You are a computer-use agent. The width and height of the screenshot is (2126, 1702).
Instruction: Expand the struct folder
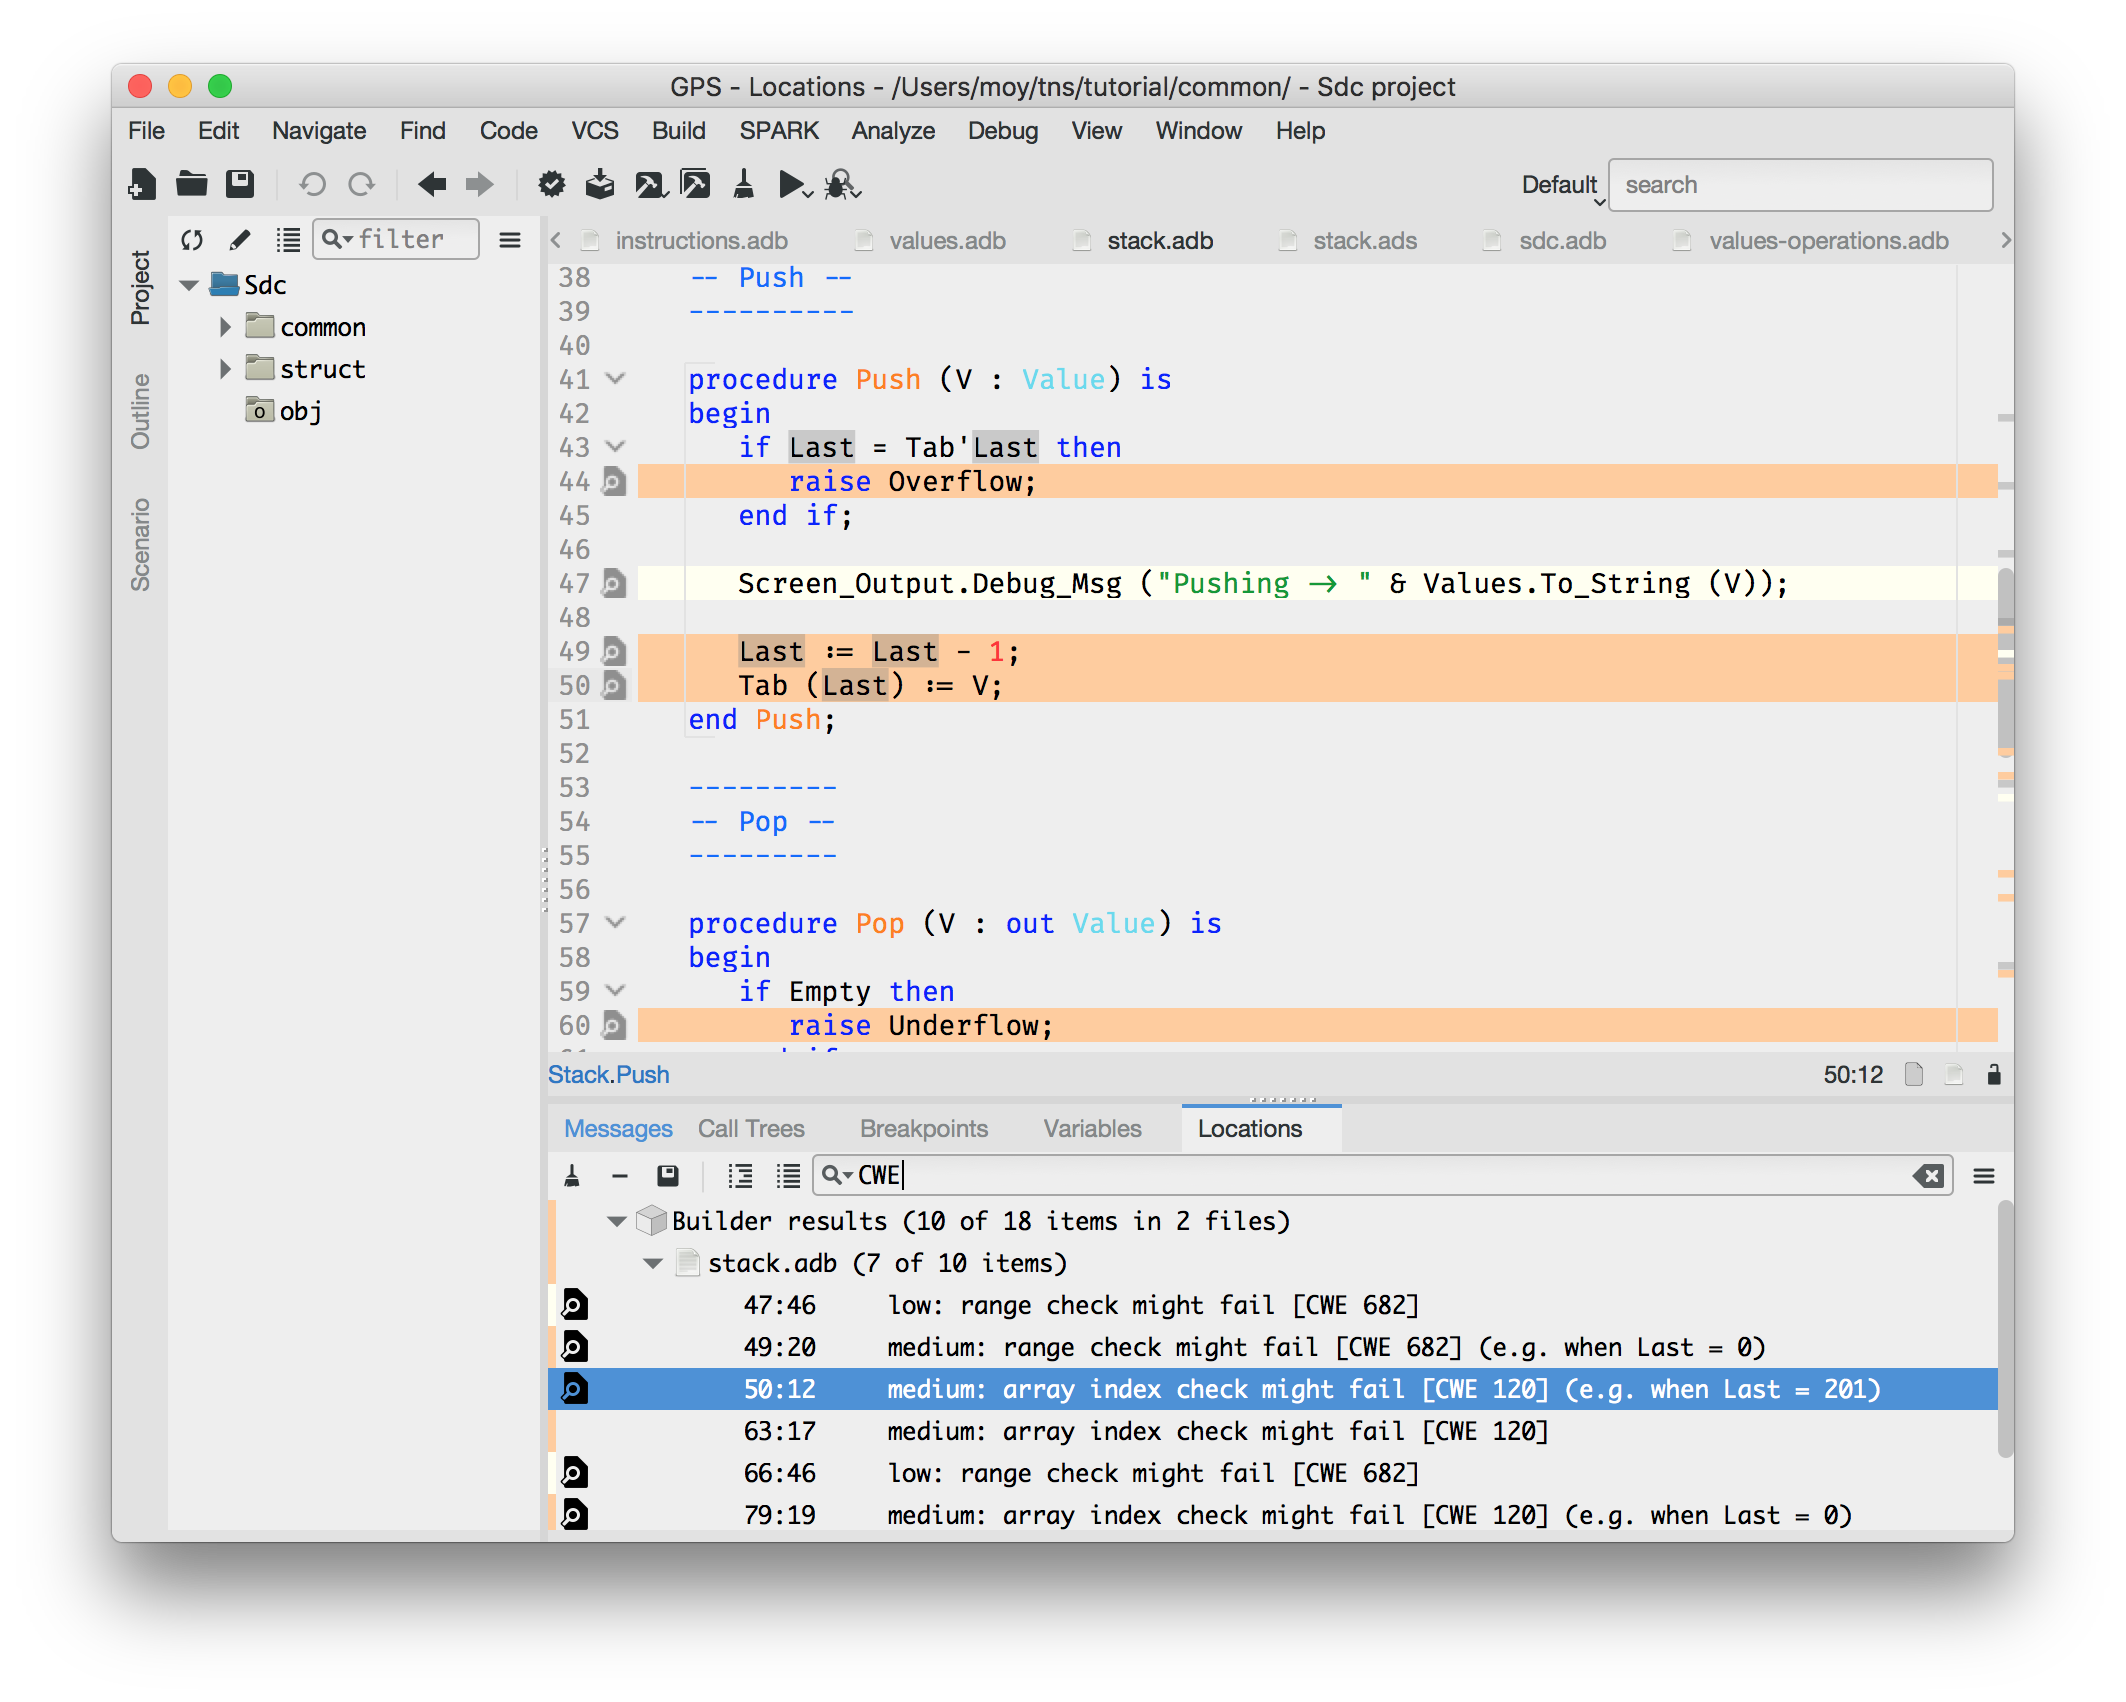click(x=225, y=369)
